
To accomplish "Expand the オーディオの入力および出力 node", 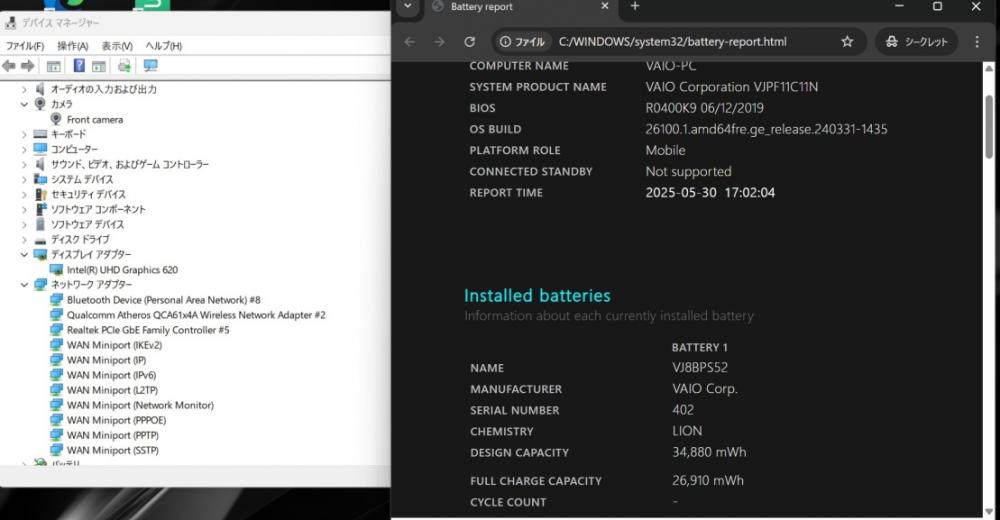I will [24, 89].
